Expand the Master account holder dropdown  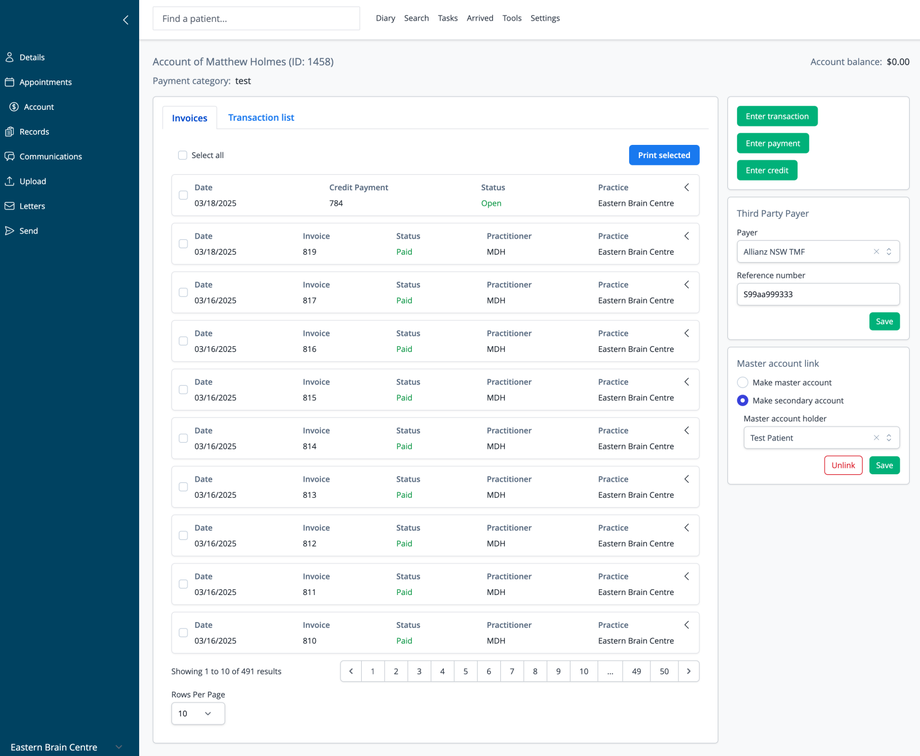coord(889,438)
